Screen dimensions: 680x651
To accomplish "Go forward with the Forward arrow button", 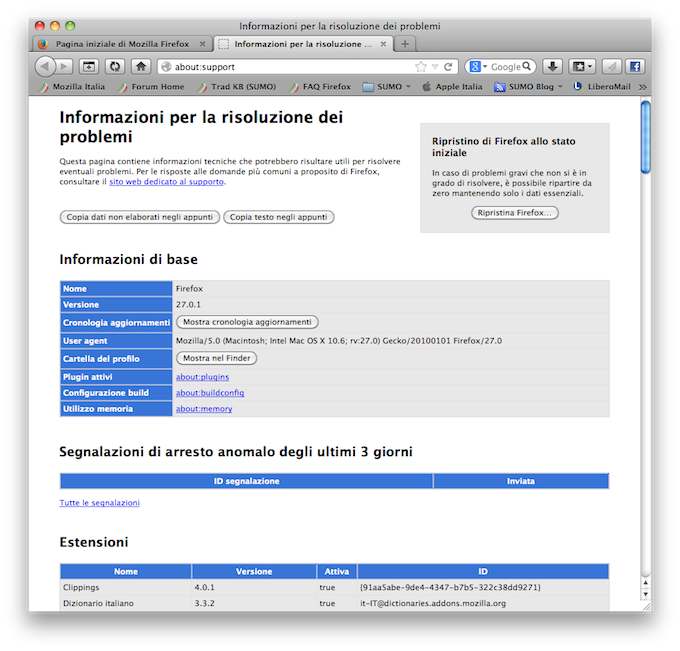I will pos(64,66).
